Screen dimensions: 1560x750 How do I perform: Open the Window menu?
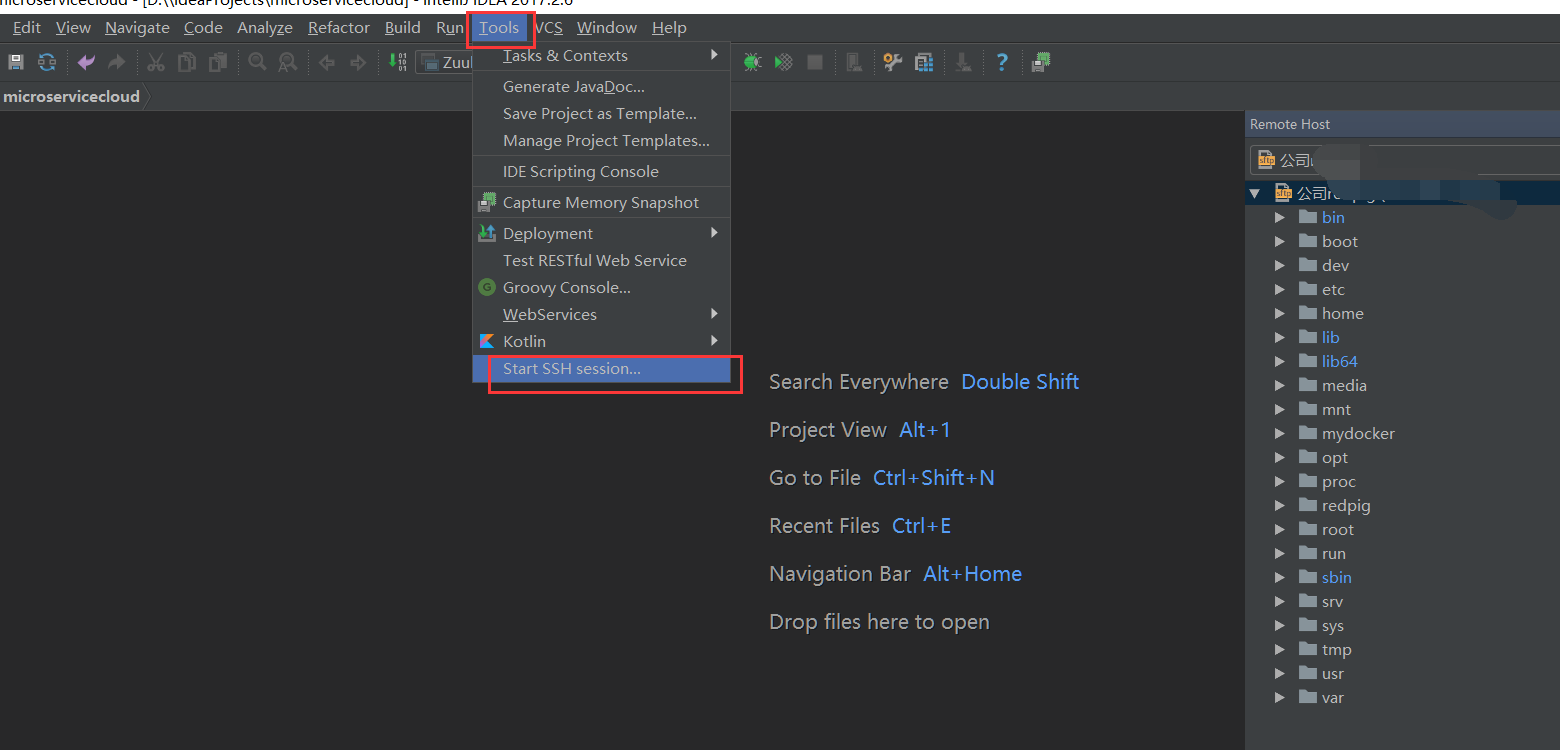pos(607,27)
